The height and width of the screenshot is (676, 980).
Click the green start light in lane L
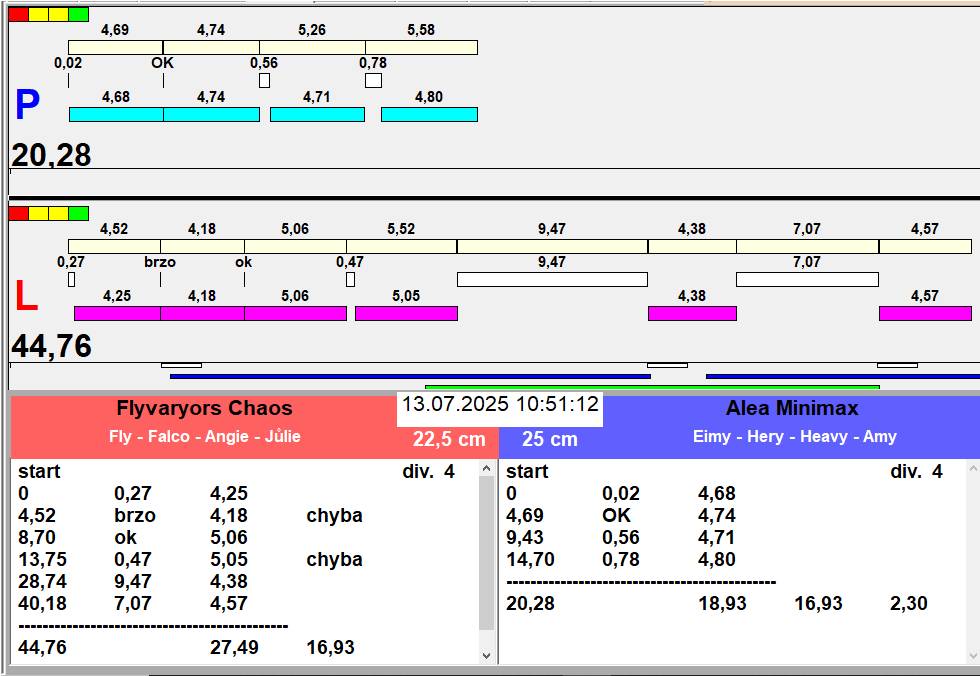click(x=79, y=214)
